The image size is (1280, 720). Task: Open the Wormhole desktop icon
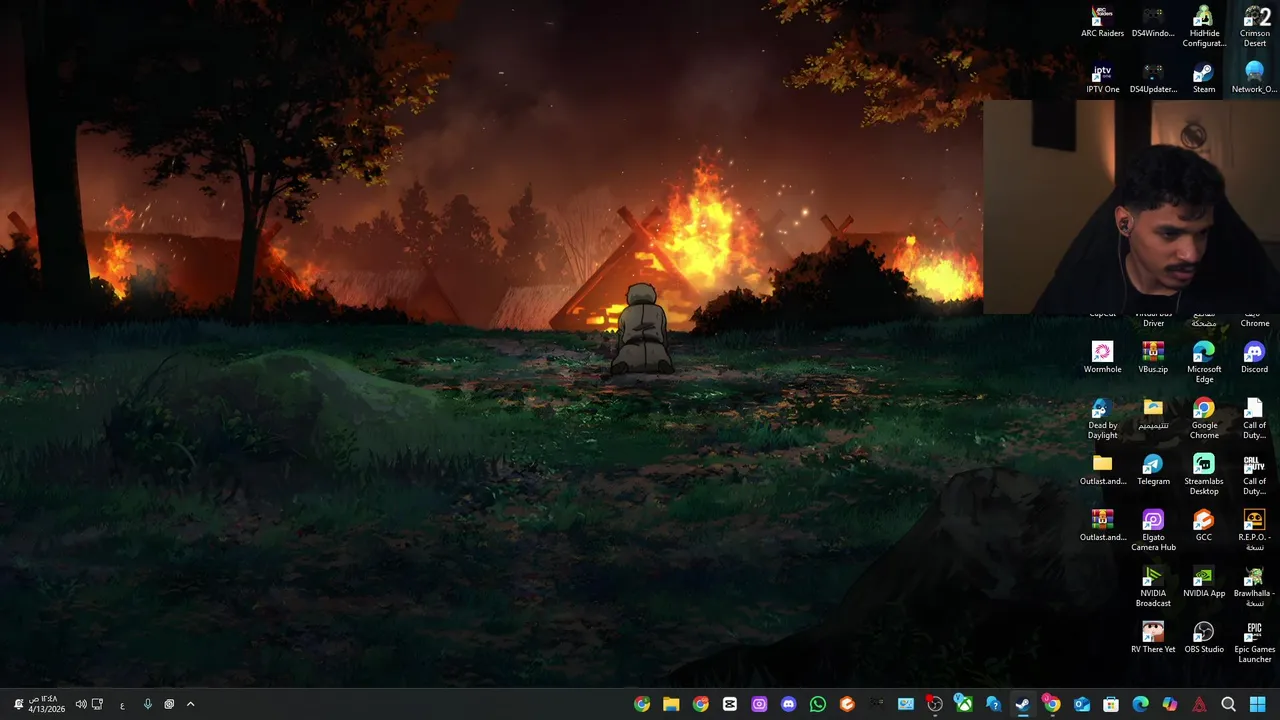pos(1102,358)
